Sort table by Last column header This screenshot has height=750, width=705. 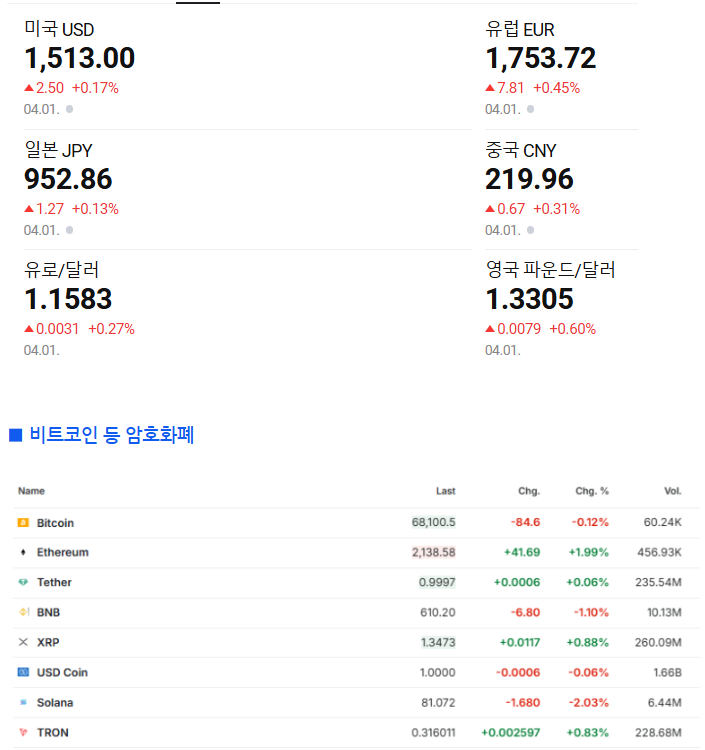[x=445, y=491]
